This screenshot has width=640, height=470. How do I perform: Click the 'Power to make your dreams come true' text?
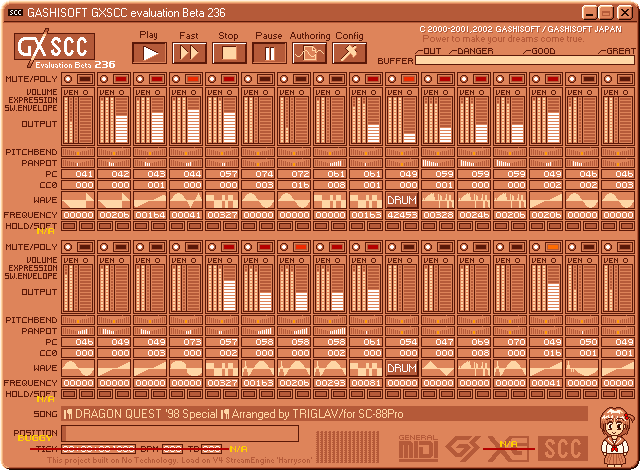pos(503,39)
